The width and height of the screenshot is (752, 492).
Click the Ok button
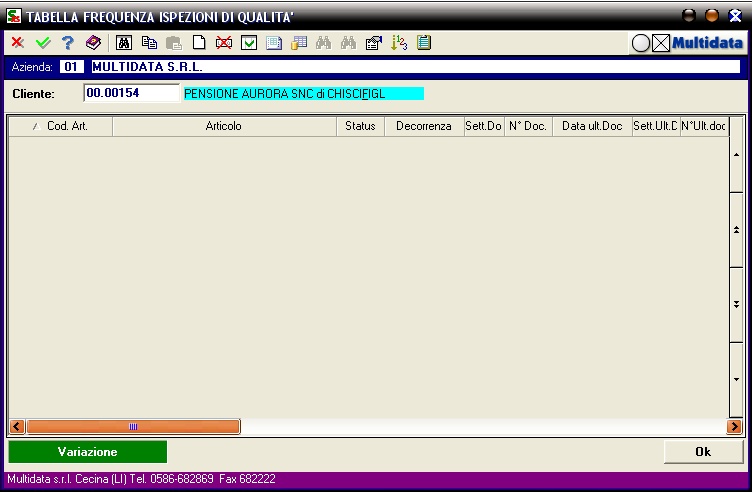tap(704, 452)
